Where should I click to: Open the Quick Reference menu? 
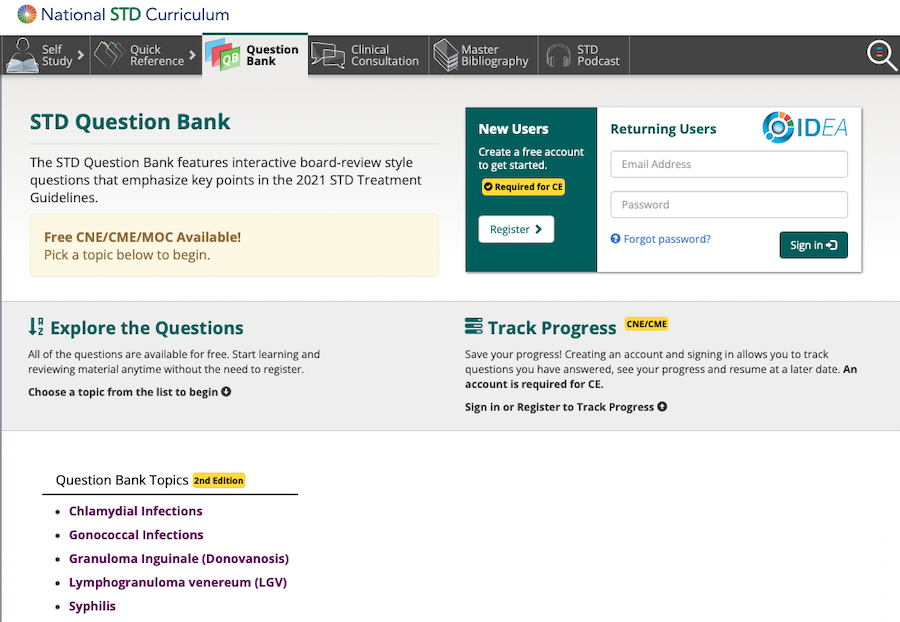coord(146,55)
